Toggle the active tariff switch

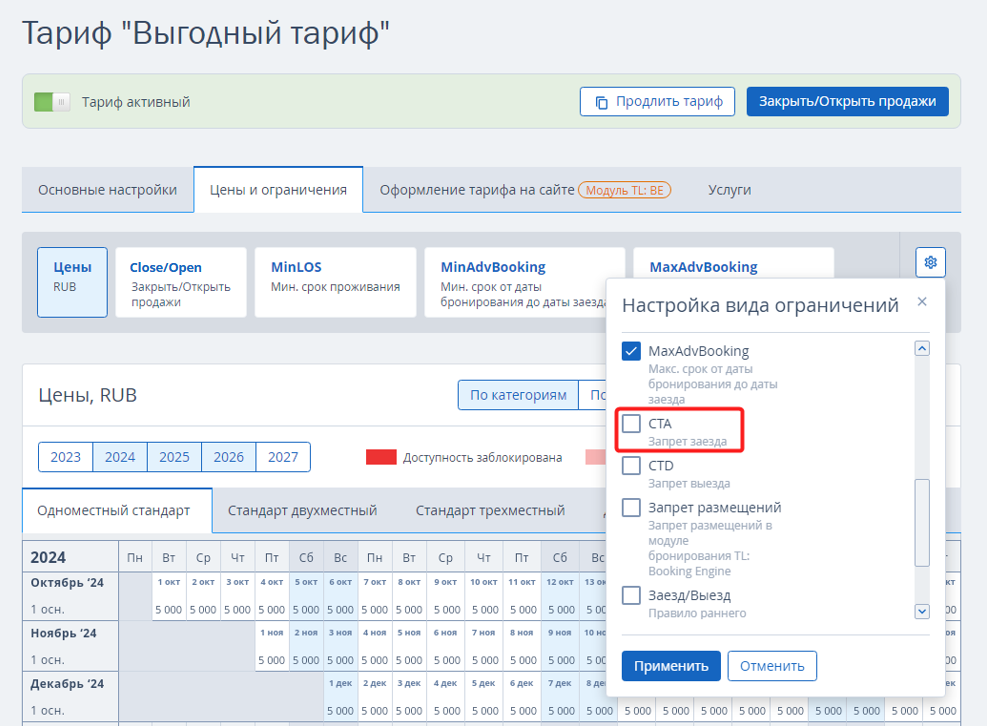(52, 102)
